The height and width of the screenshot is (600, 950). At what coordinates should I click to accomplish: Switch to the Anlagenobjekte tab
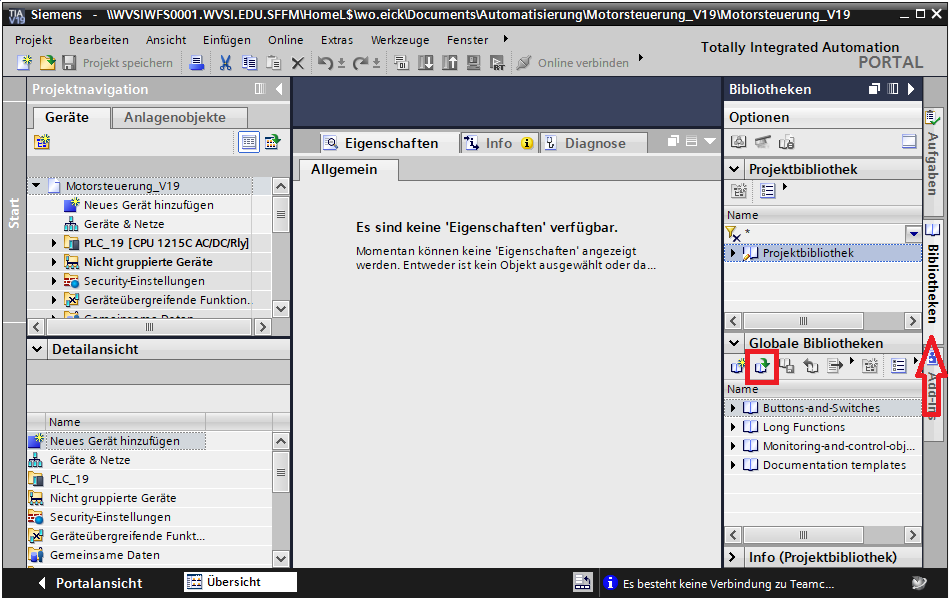[179, 118]
